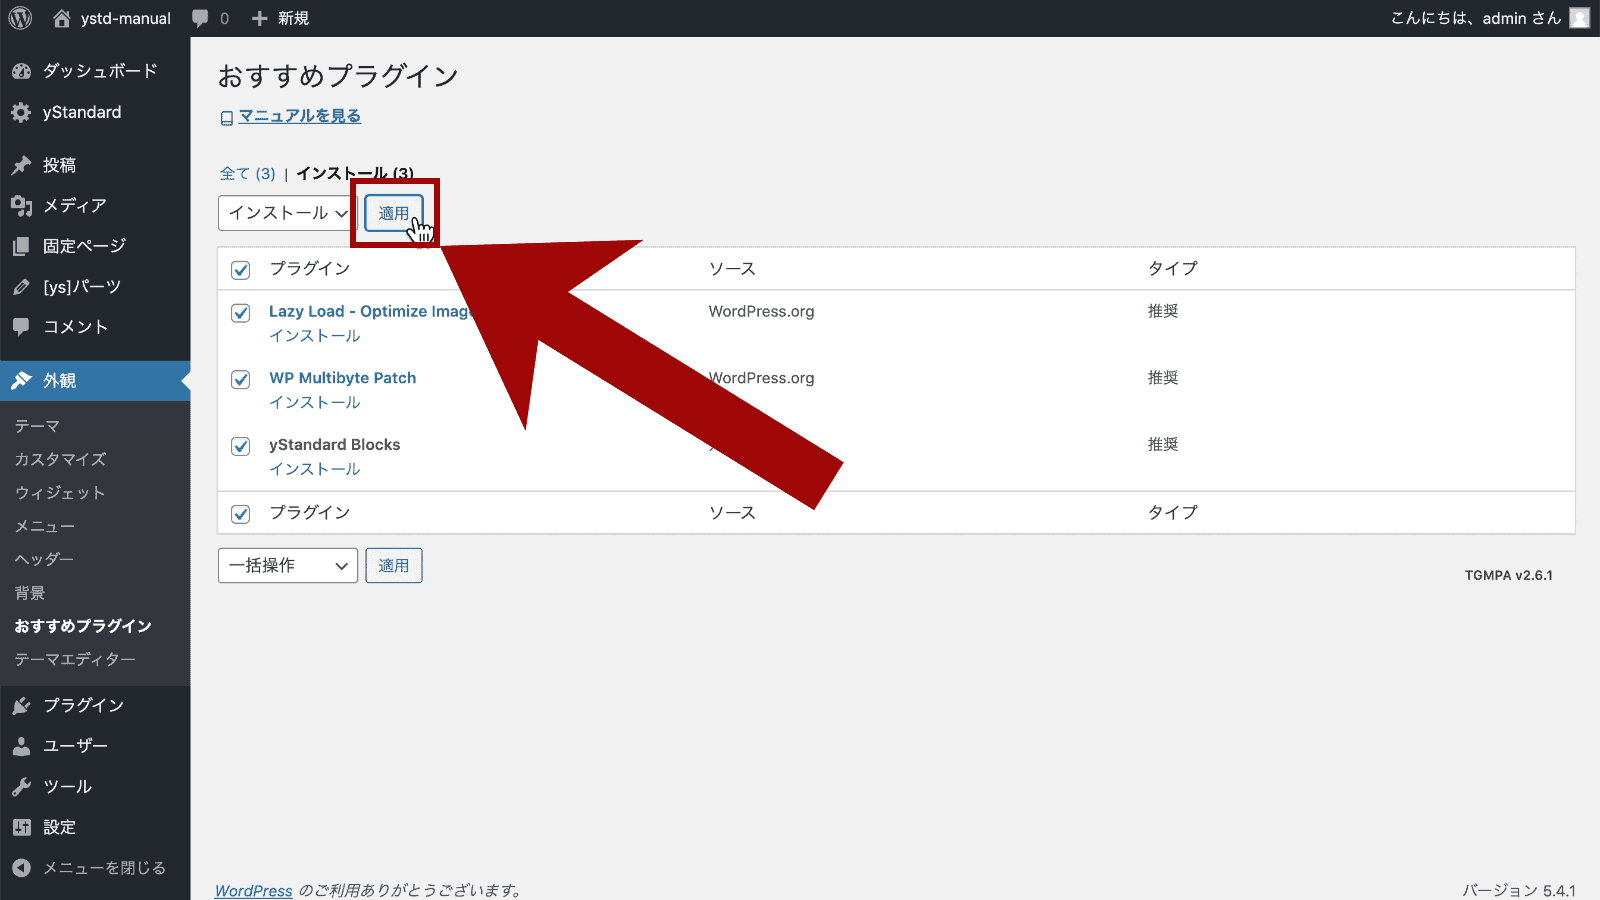Click the 外観 paintbrush icon

pos(21,381)
